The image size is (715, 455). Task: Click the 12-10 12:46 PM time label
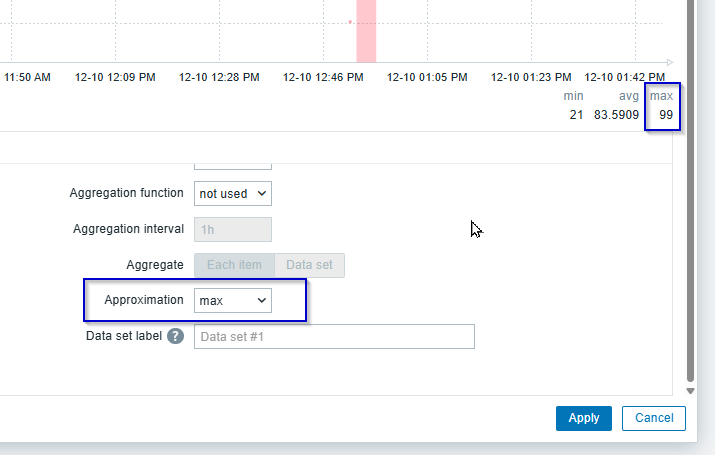(321, 77)
